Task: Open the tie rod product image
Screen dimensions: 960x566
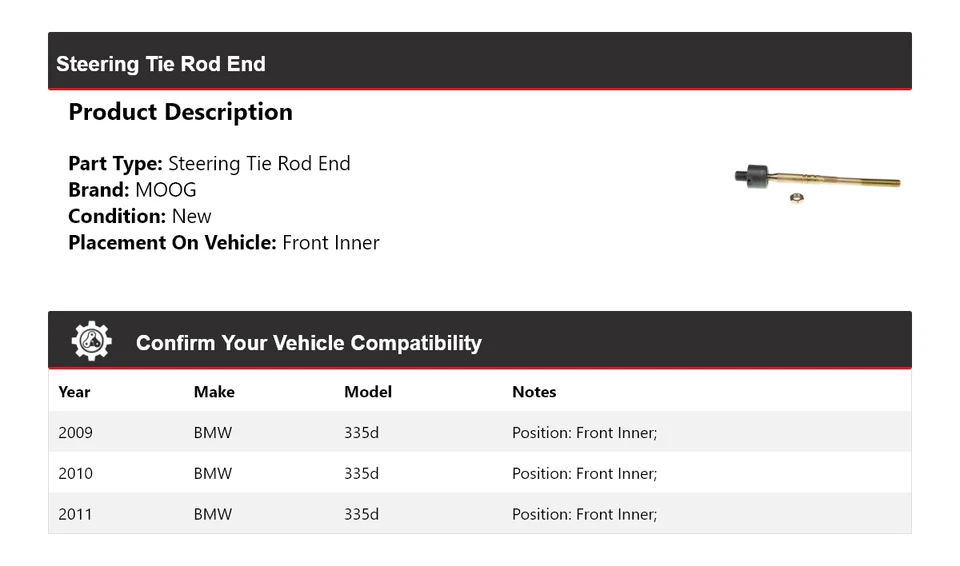Action: [x=817, y=182]
